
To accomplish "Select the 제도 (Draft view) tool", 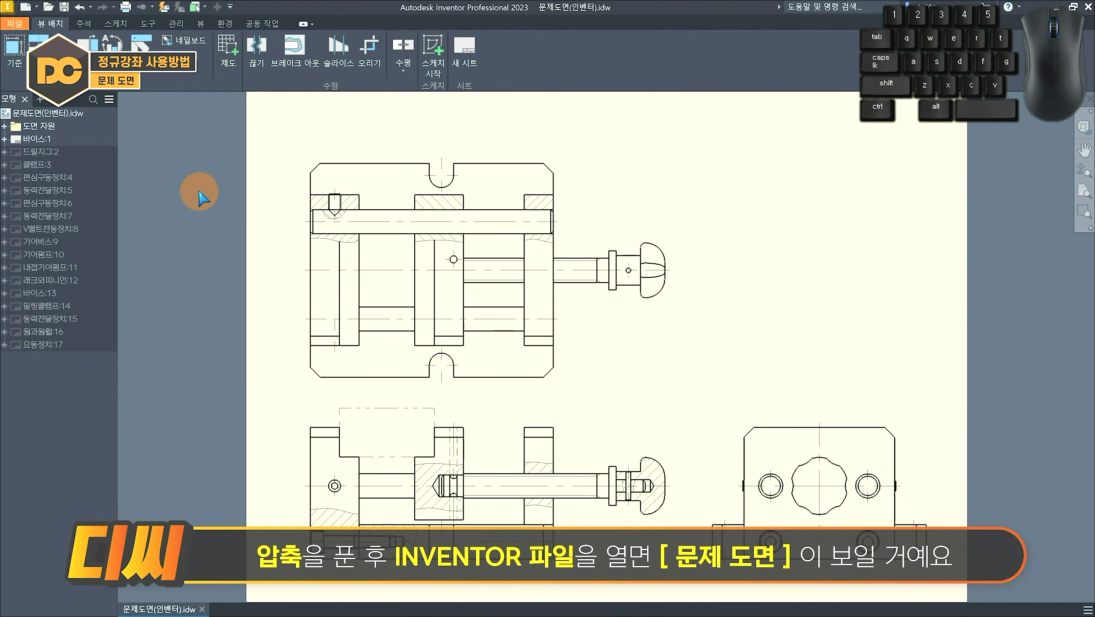I will [x=228, y=51].
